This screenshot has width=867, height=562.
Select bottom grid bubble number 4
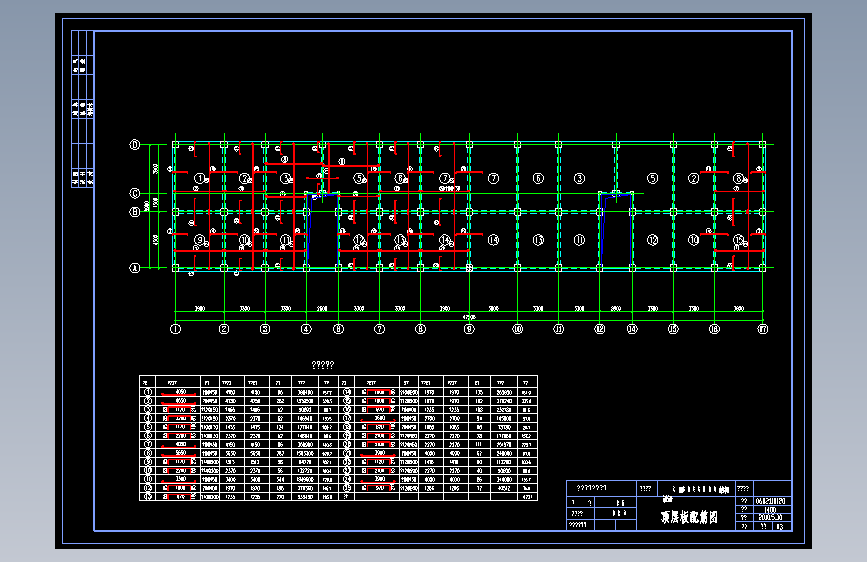[306, 329]
